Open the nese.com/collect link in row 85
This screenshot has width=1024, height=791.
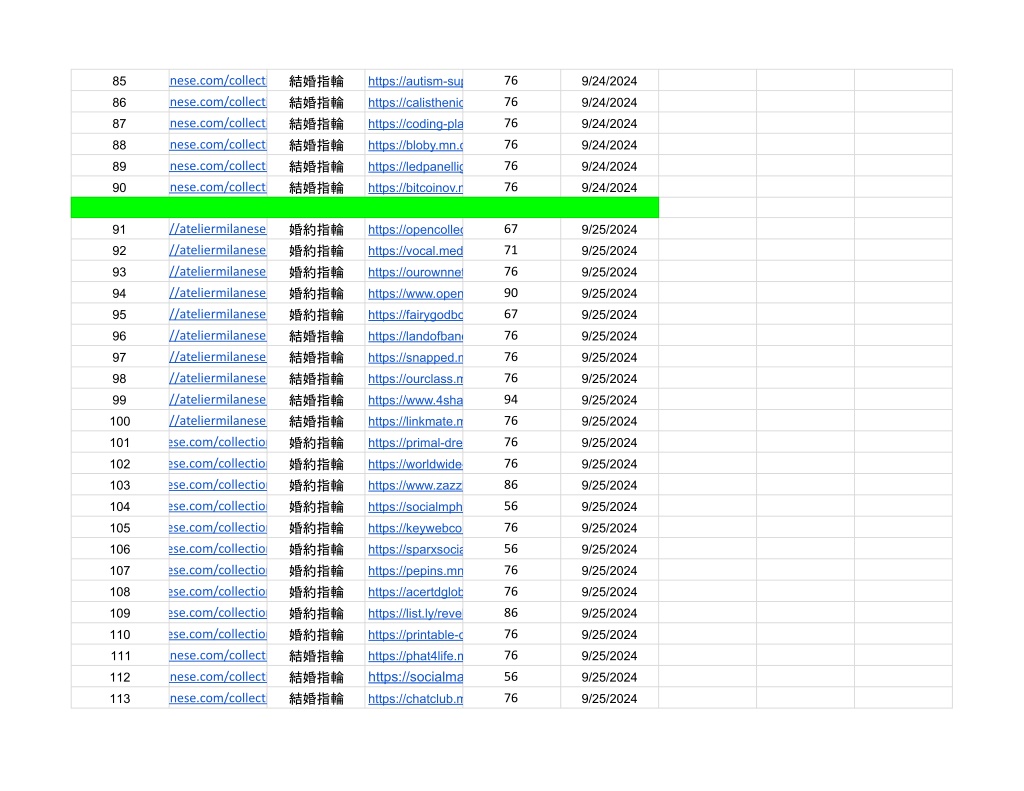(x=217, y=80)
